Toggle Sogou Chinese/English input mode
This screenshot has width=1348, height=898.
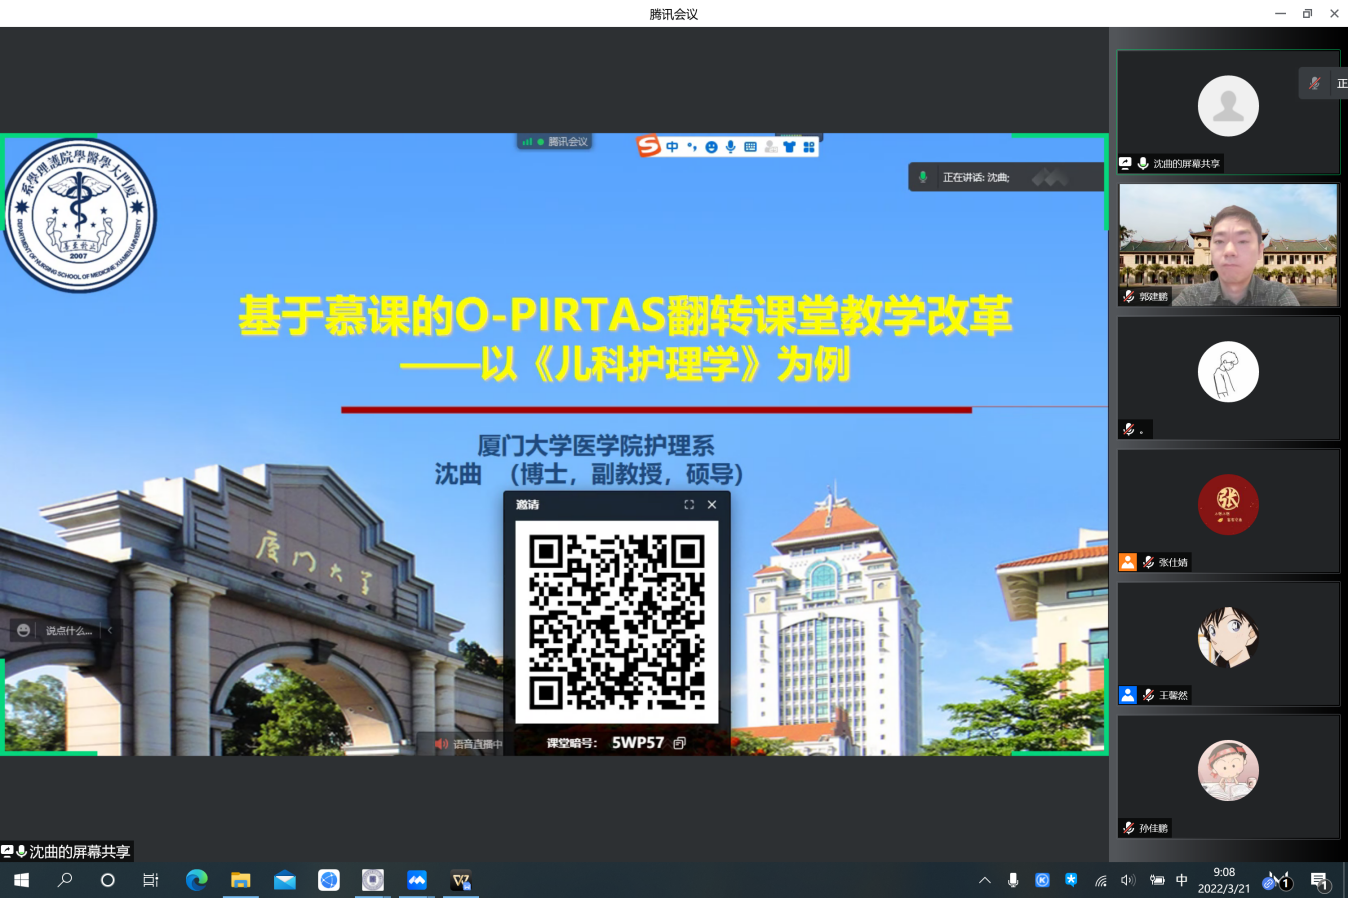[672, 147]
